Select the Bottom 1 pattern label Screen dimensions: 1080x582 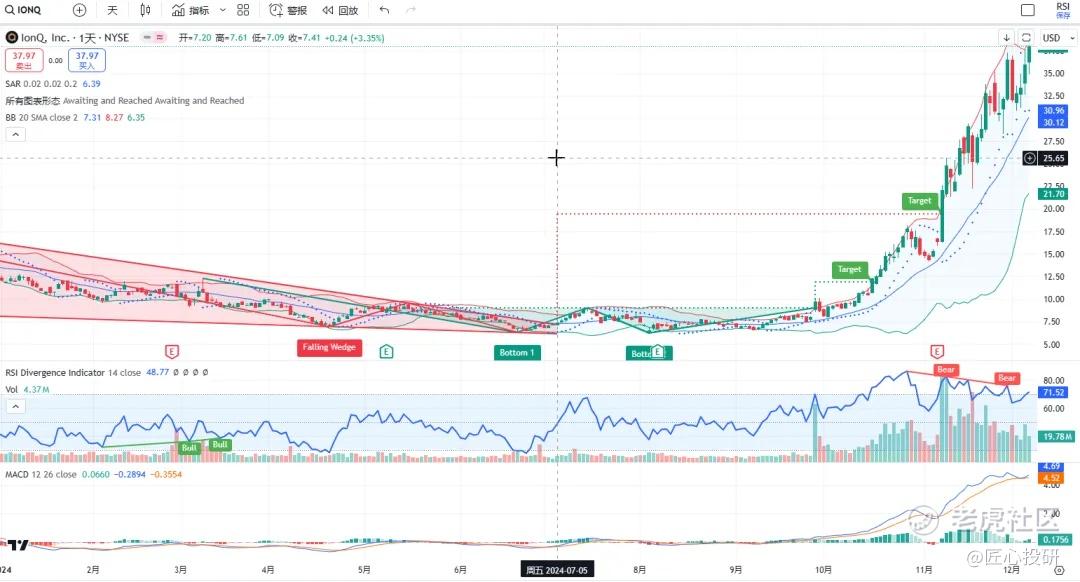517,352
